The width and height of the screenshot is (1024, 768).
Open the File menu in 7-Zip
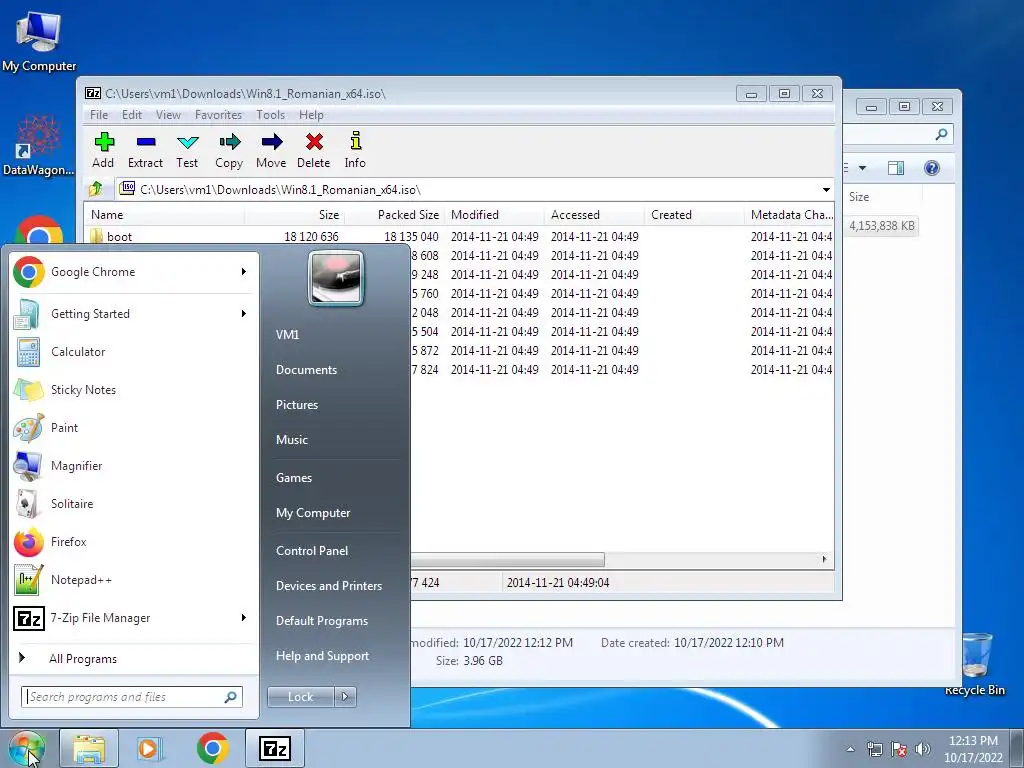[99, 115]
